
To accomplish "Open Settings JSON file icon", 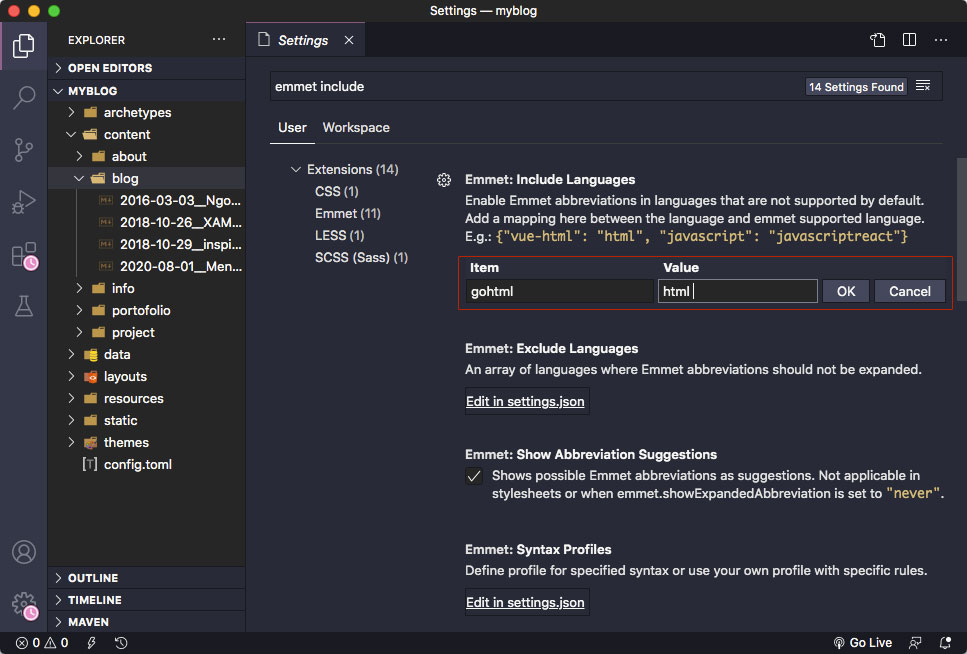I will point(878,40).
